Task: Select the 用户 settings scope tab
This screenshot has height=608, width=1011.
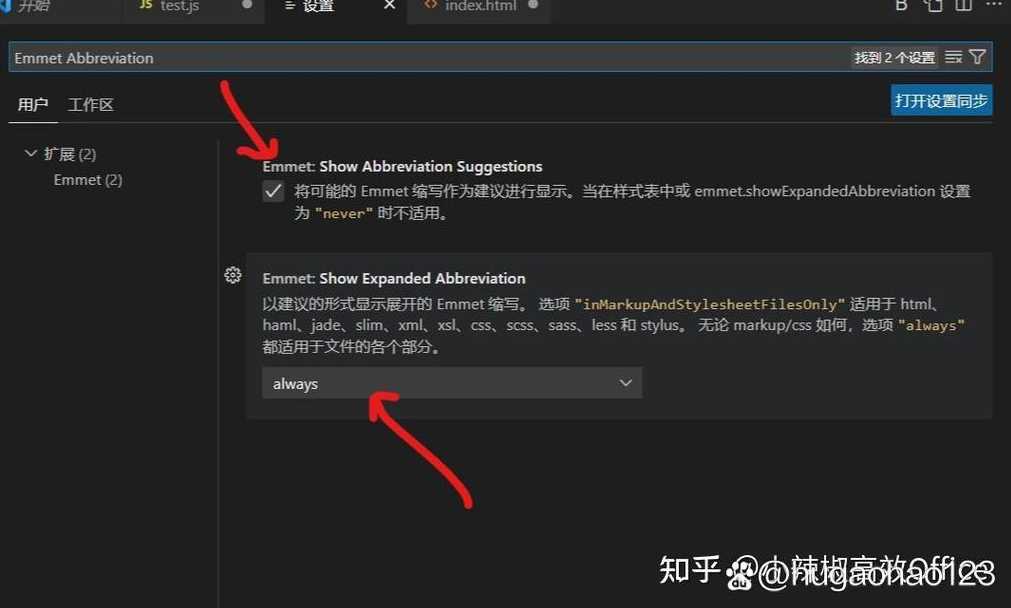Action: coord(33,104)
